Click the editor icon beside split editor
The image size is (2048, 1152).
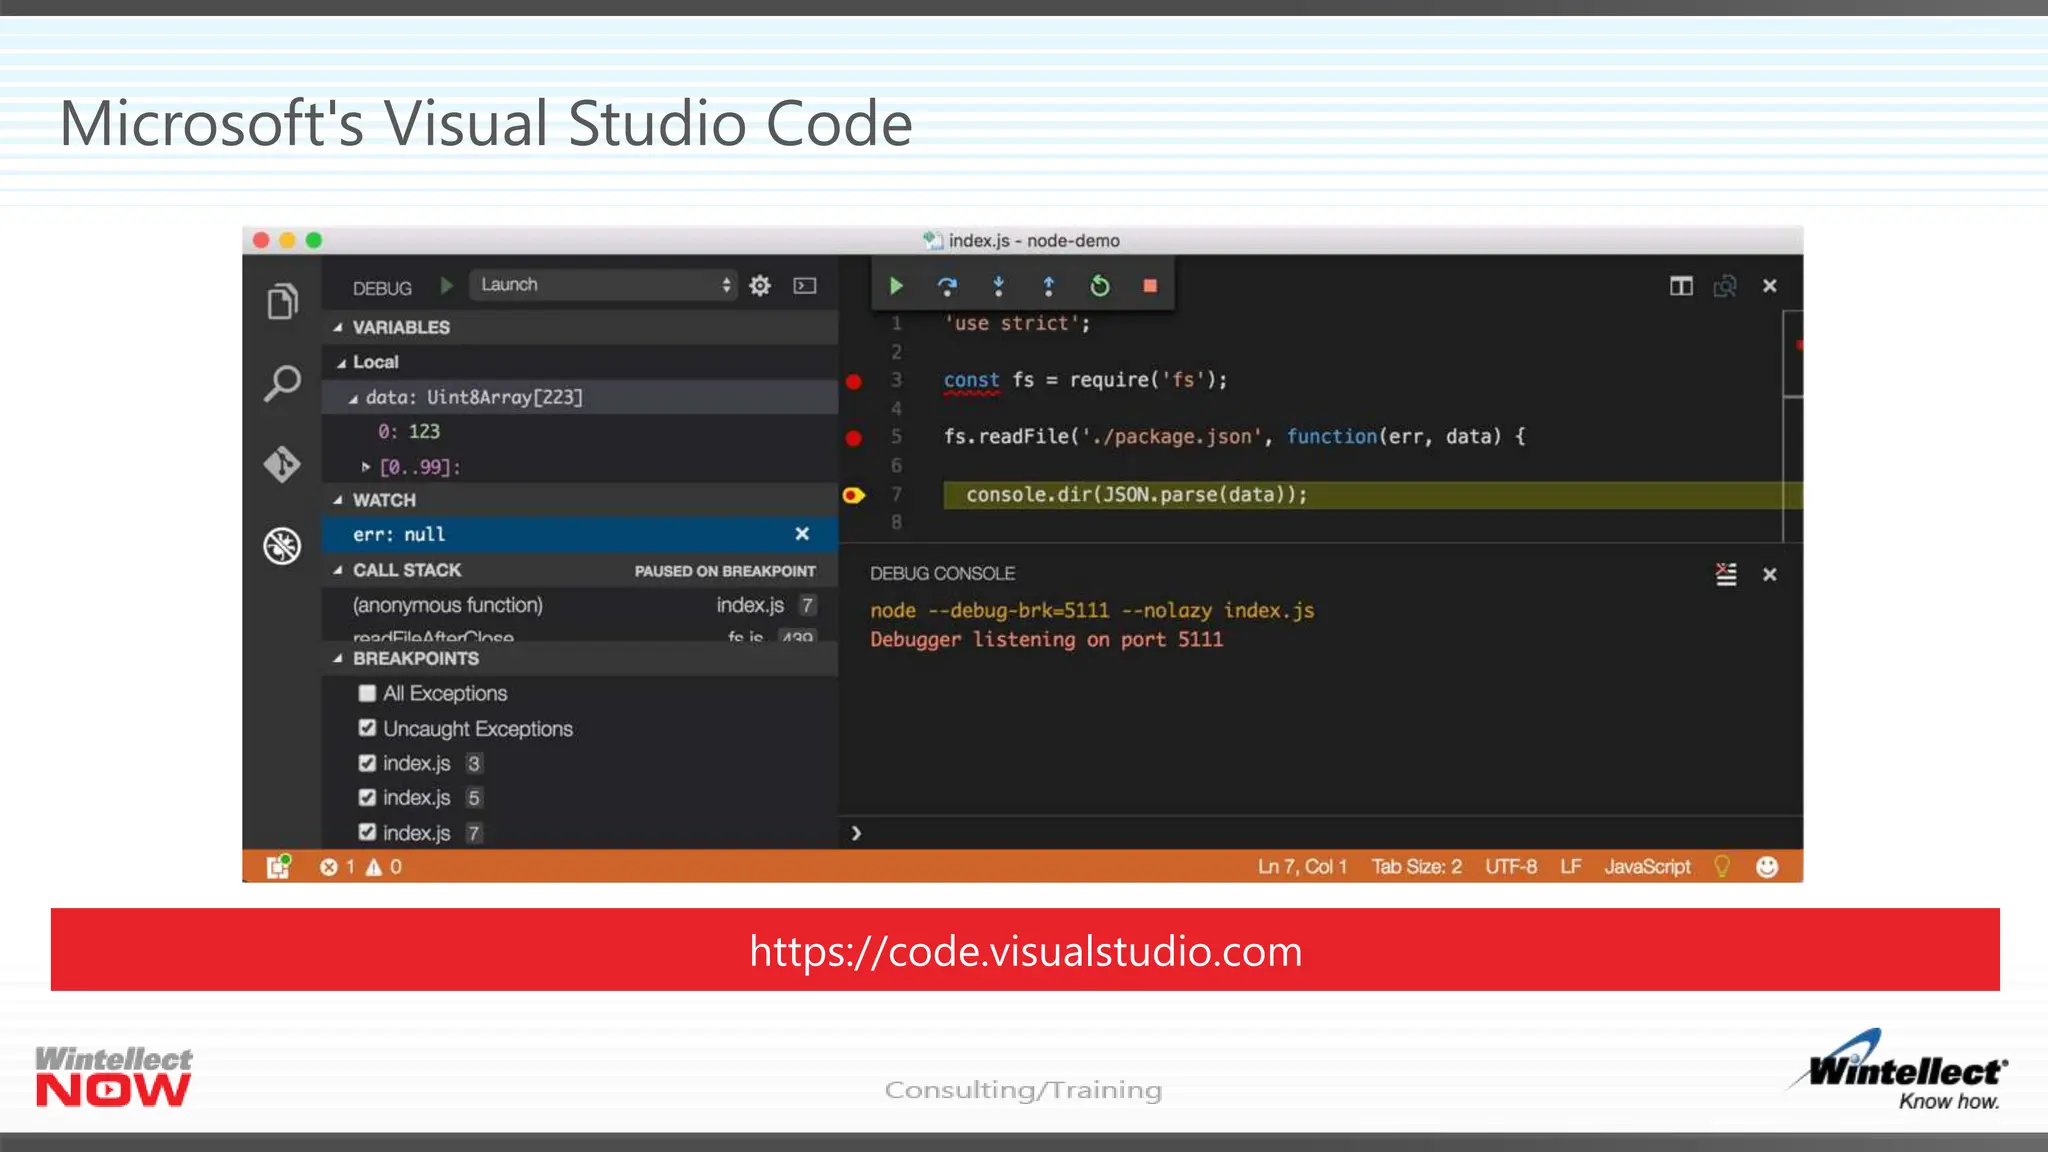pyautogui.click(x=1725, y=286)
